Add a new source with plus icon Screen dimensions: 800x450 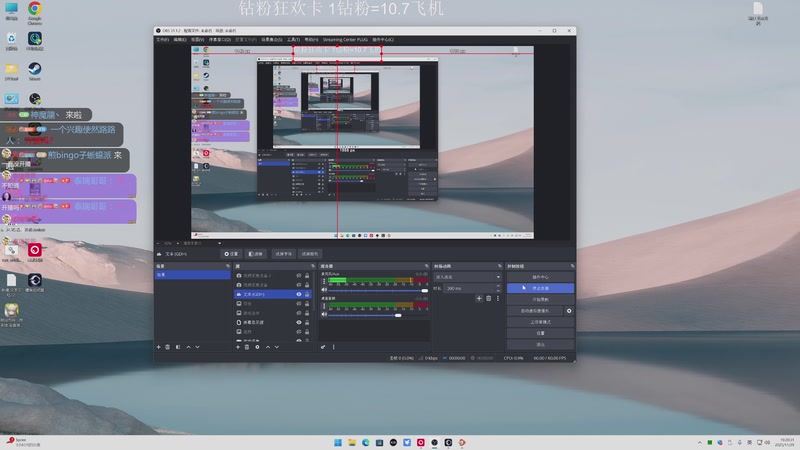[x=238, y=347]
